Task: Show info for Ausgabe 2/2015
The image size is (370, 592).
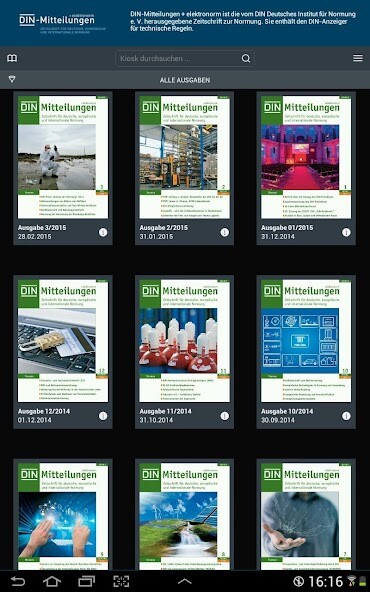Action: pos(224,232)
